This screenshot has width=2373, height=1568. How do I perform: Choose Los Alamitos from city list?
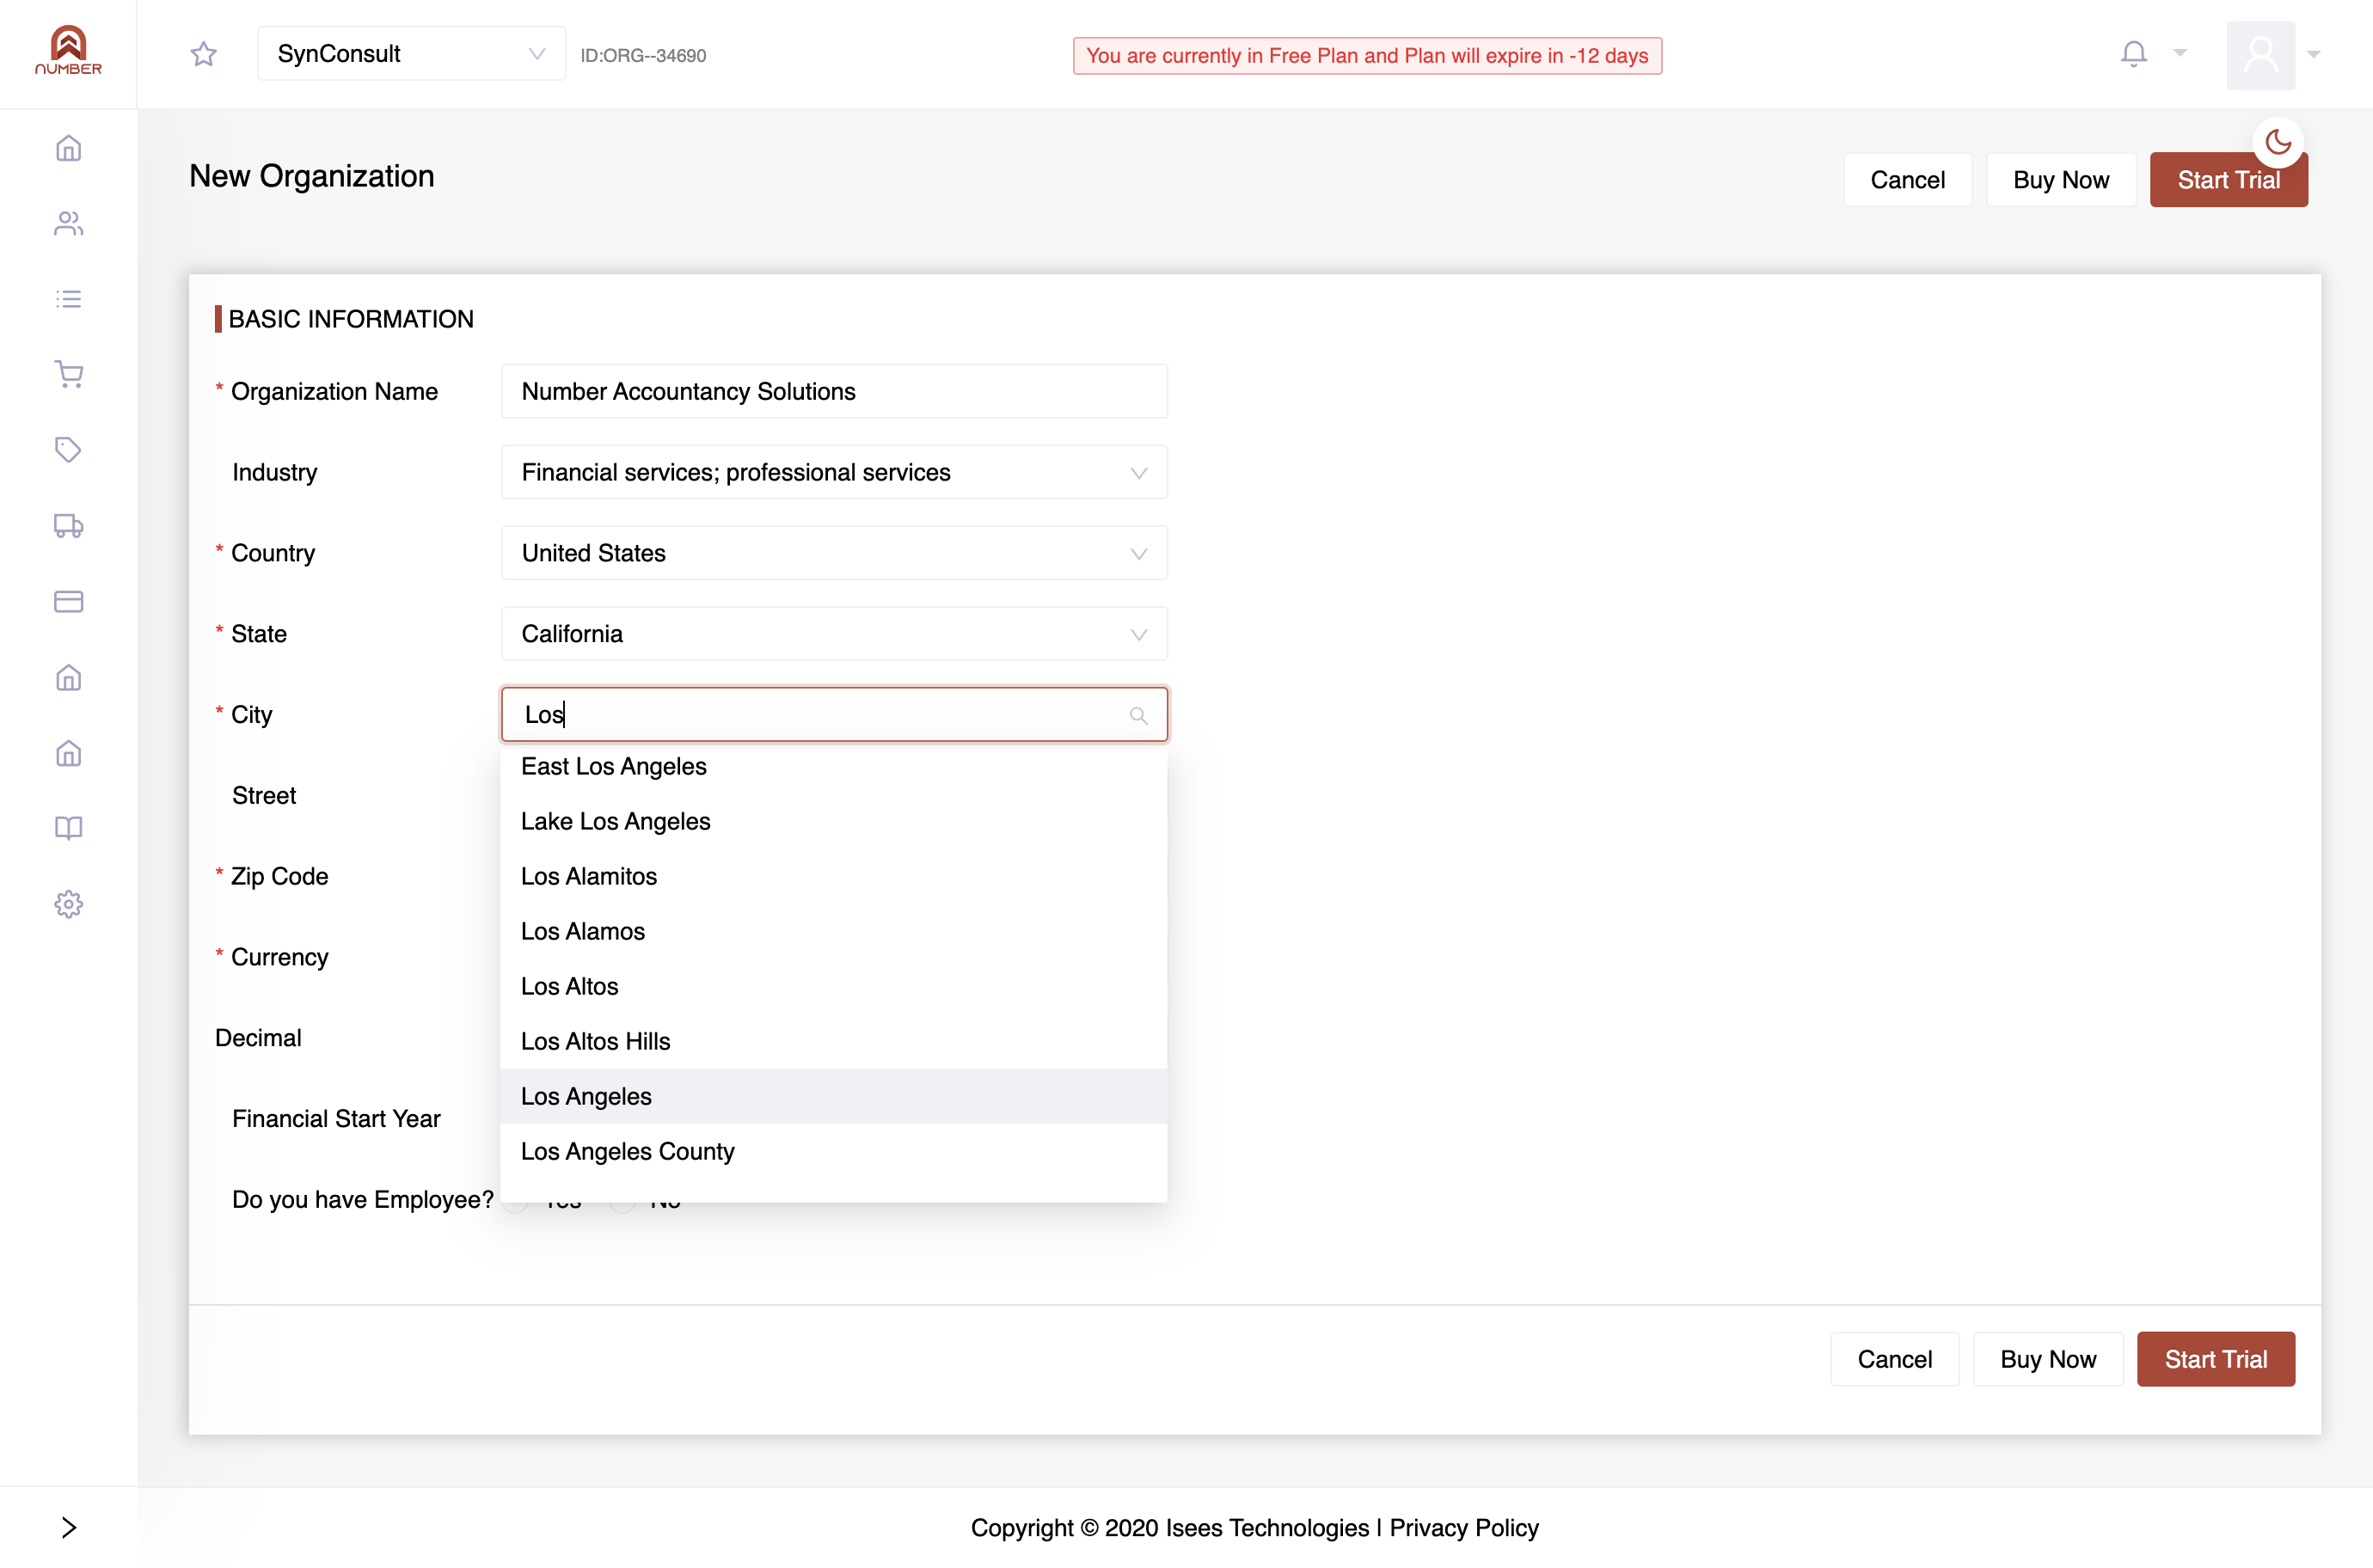click(x=834, y=876)
